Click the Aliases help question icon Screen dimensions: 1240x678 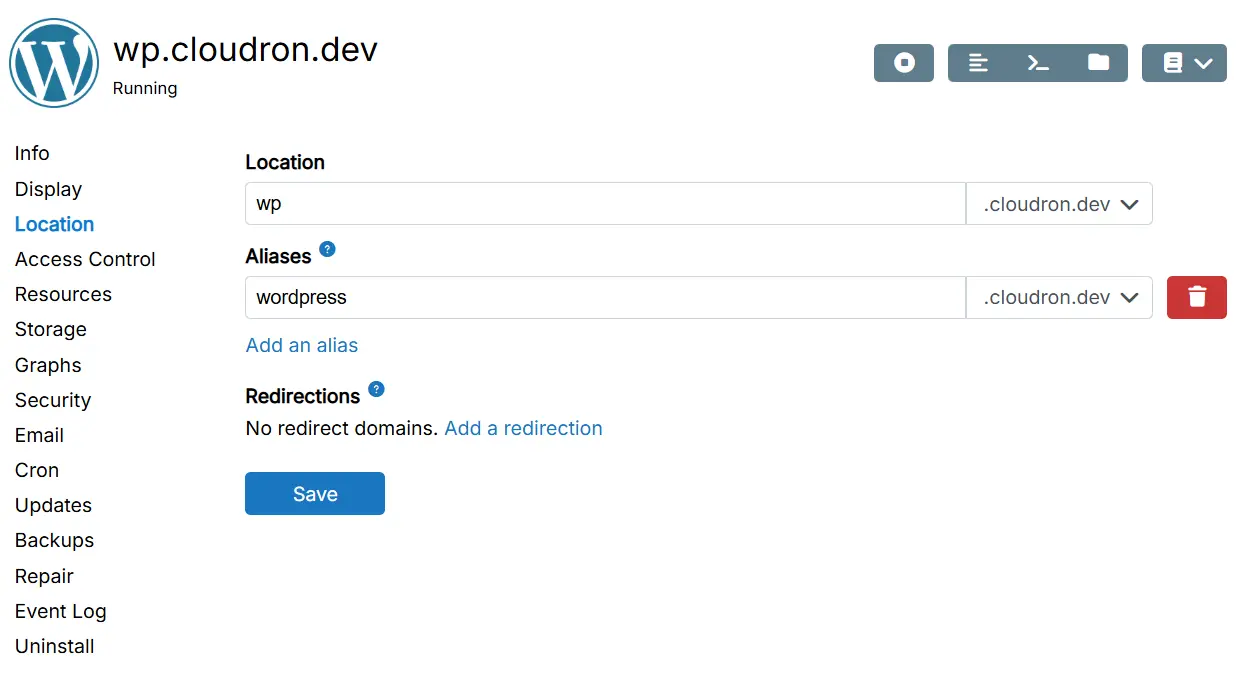[x=327, y=249]
